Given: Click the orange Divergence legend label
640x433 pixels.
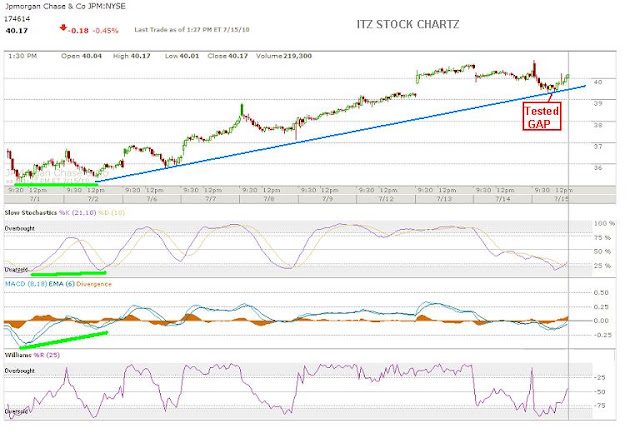Looking at the screenshot, I should [94, 284].
